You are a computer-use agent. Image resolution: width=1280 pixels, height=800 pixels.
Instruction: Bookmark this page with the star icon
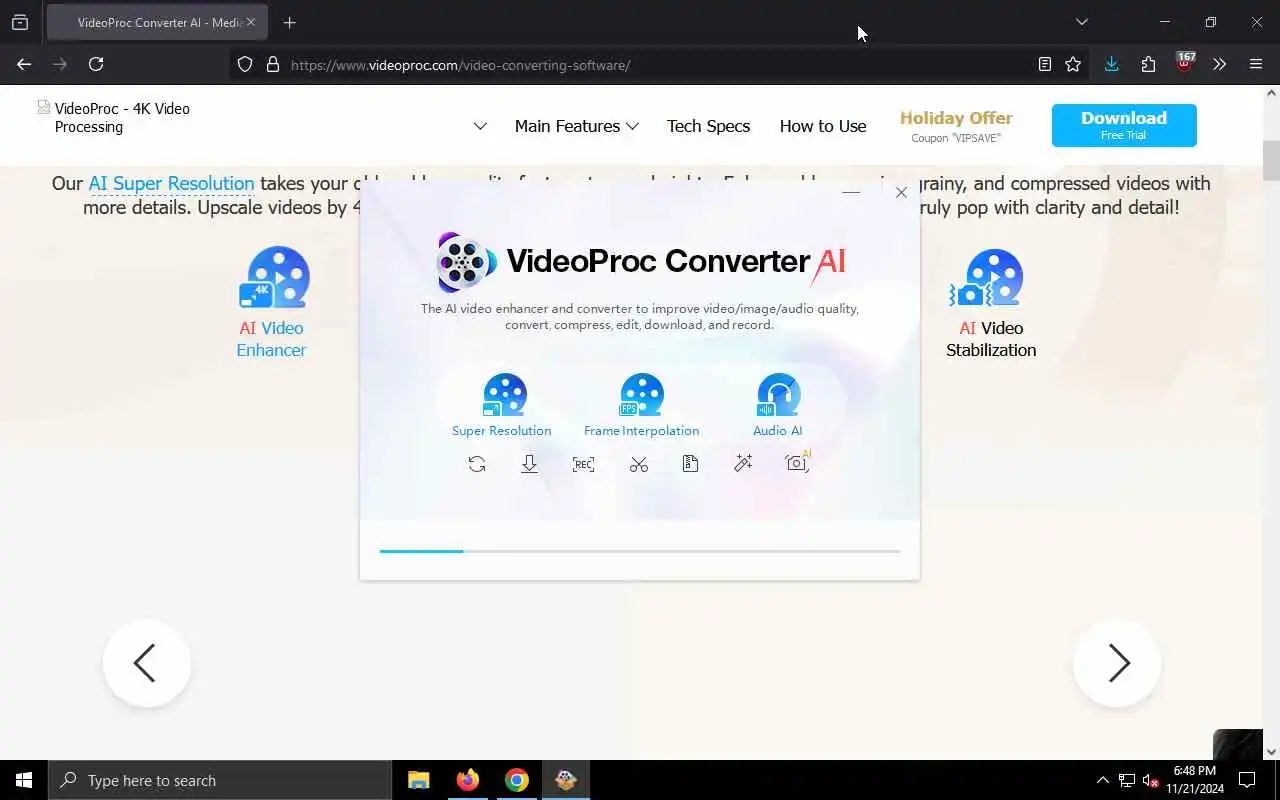(x=1073, y=64)
